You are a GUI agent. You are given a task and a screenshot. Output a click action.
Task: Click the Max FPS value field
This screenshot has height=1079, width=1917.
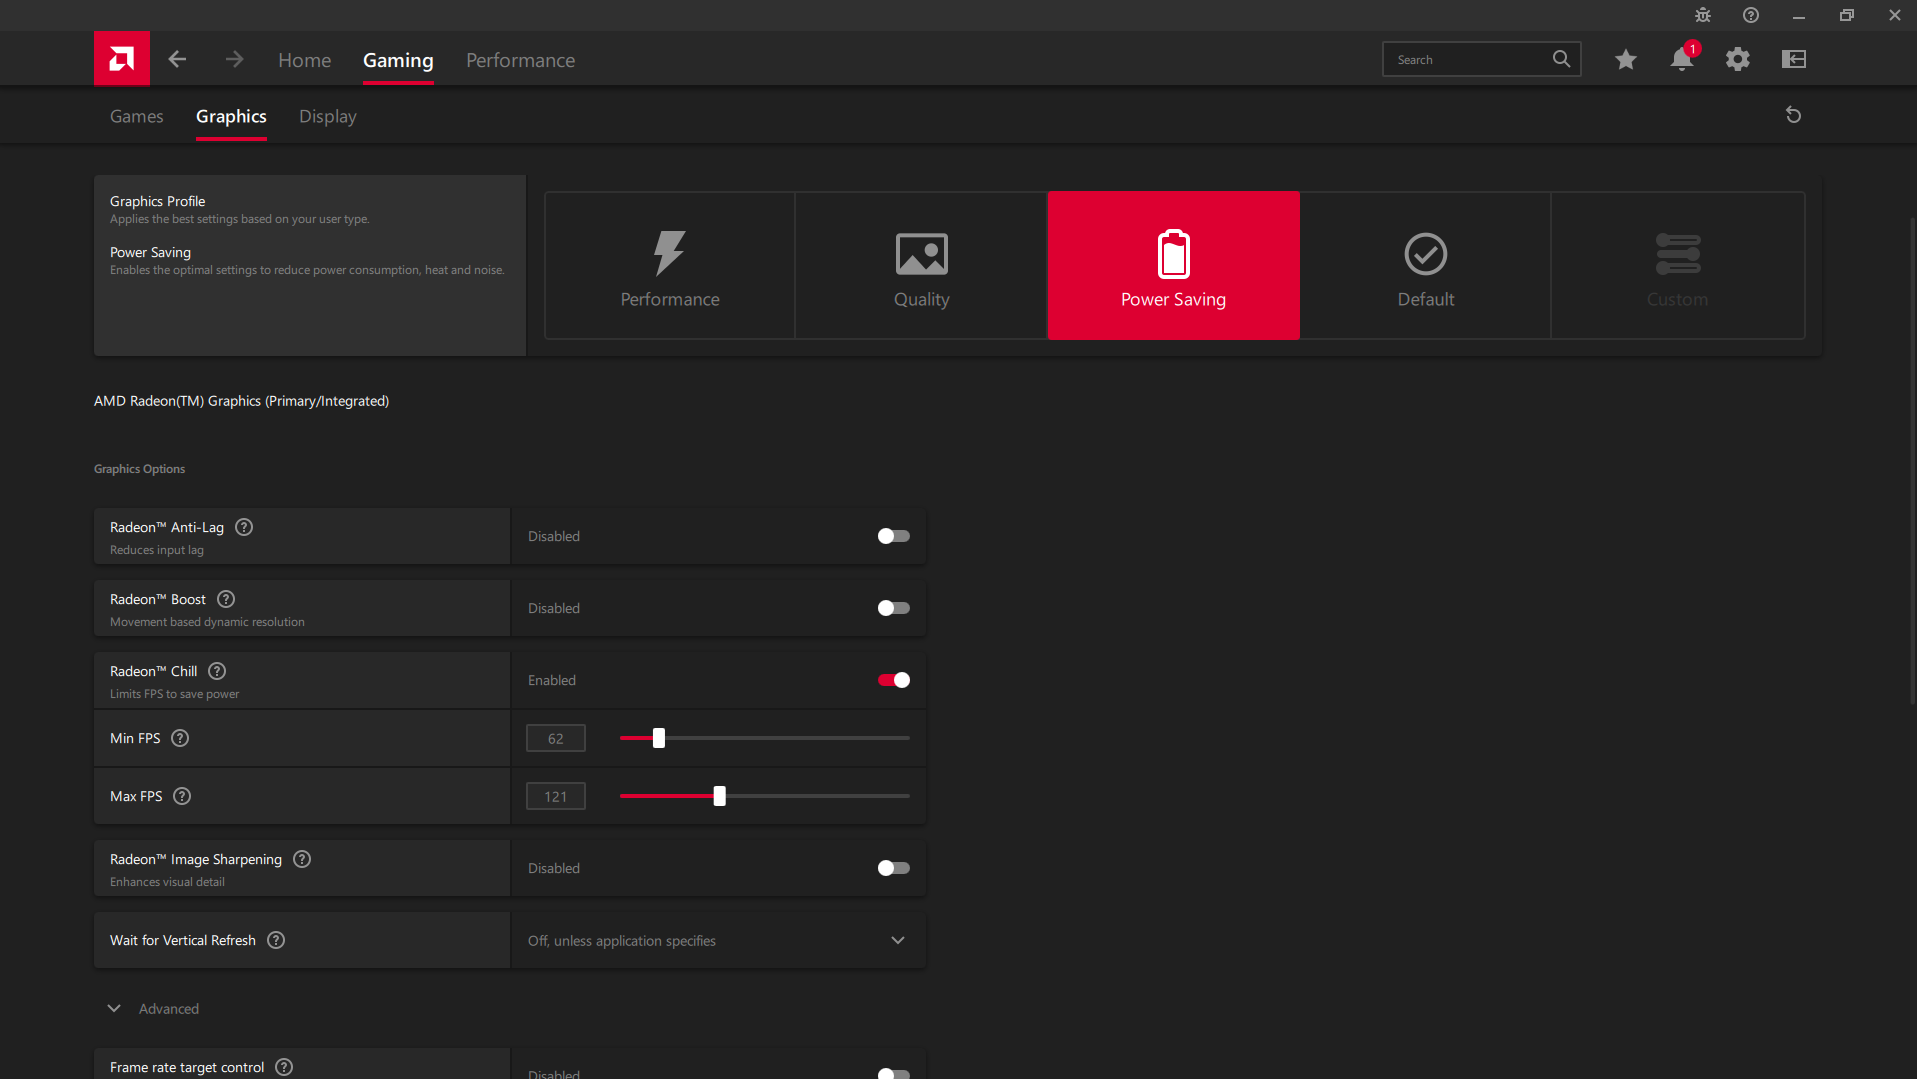pos(555,796)
